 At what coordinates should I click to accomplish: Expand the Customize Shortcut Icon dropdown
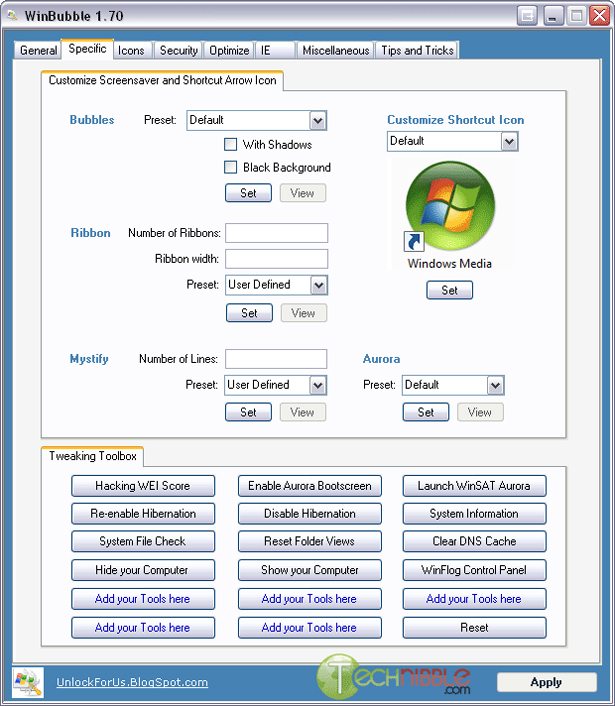(509, 141)
